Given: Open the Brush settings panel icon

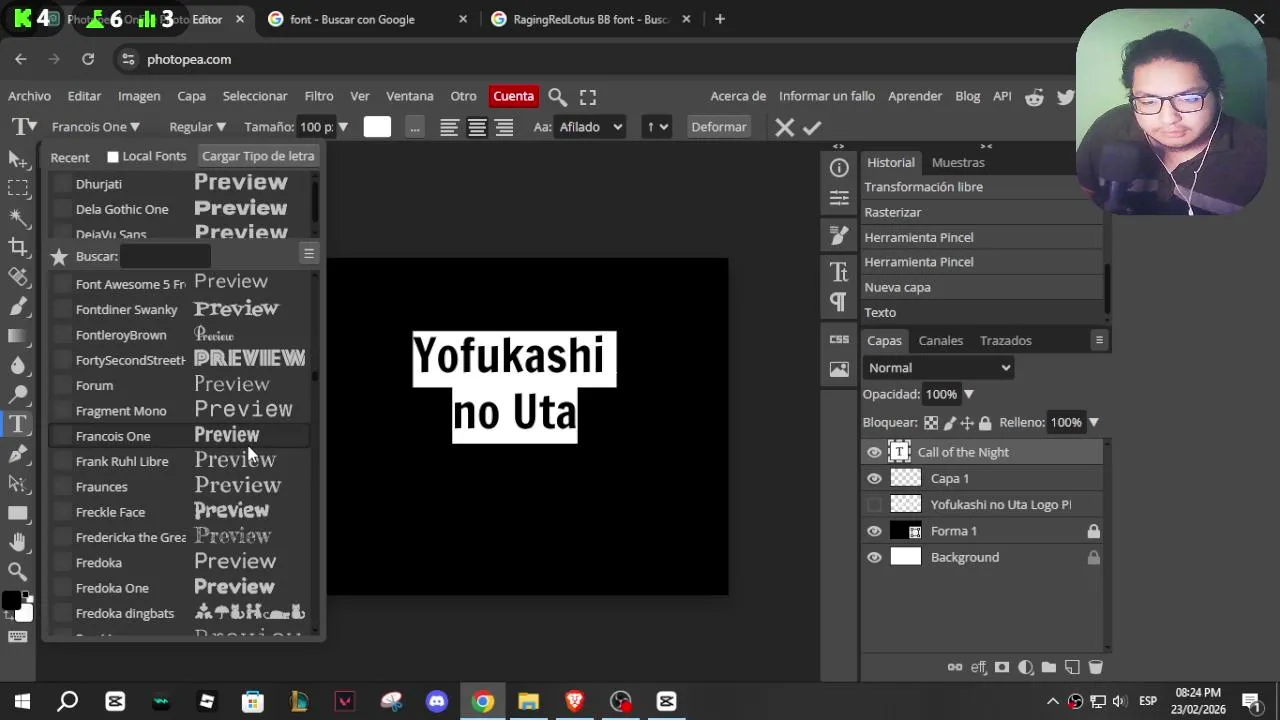Looking at the screenshot, I should point(839,235).
